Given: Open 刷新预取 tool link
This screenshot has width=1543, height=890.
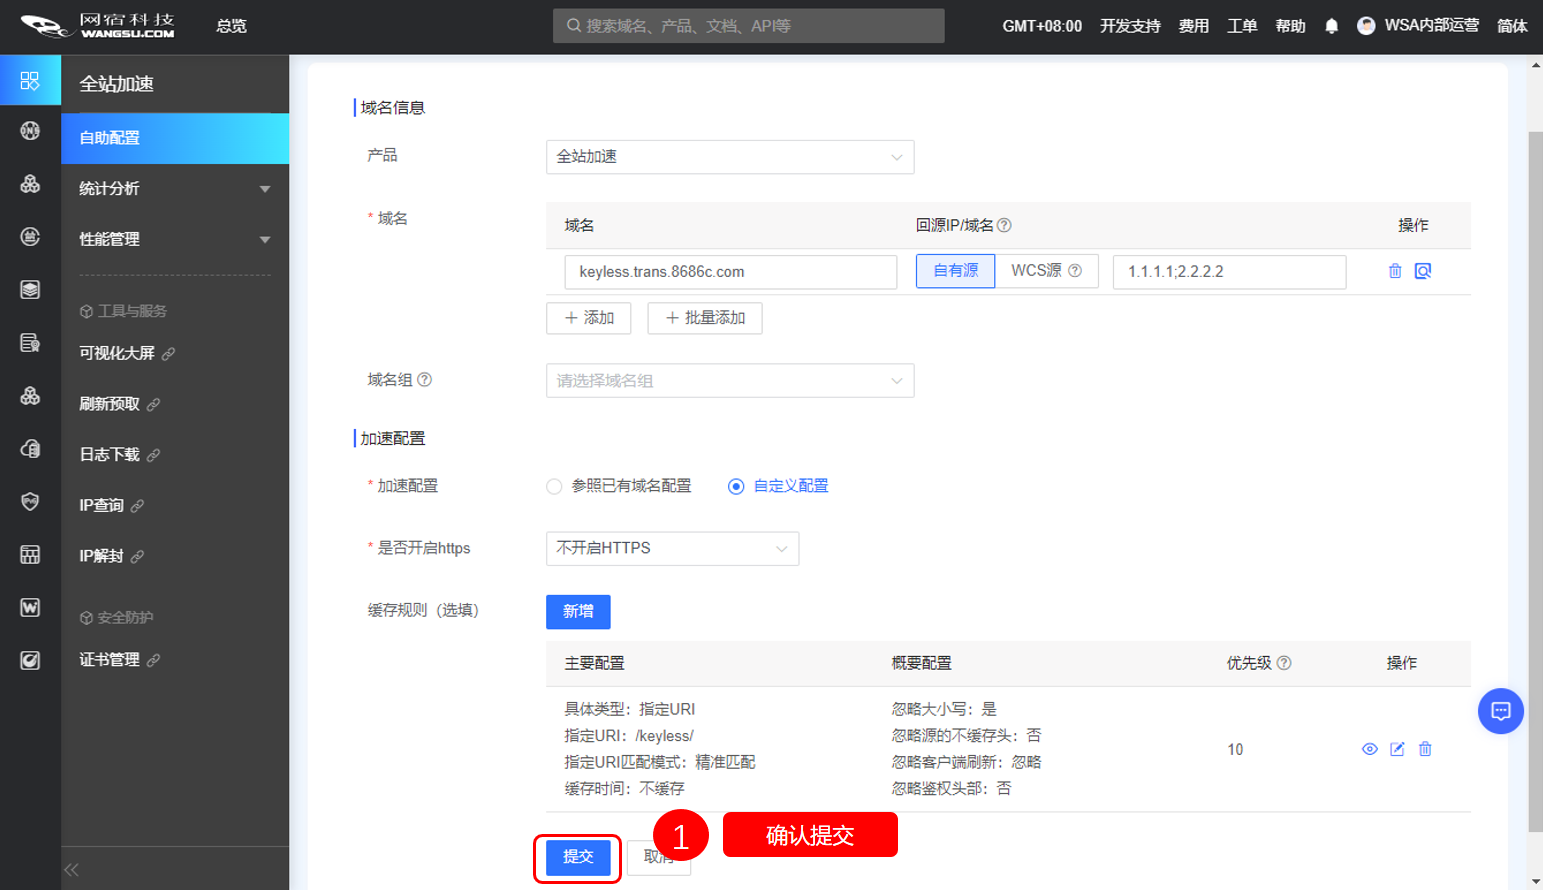Looking at the screenshot, I should click(x=110, y=404).
